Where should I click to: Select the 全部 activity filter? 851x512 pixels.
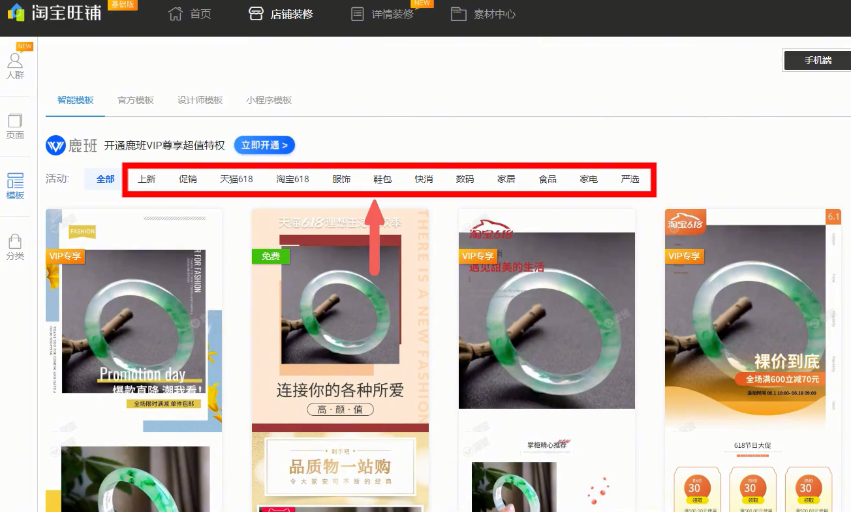point(105,179)
